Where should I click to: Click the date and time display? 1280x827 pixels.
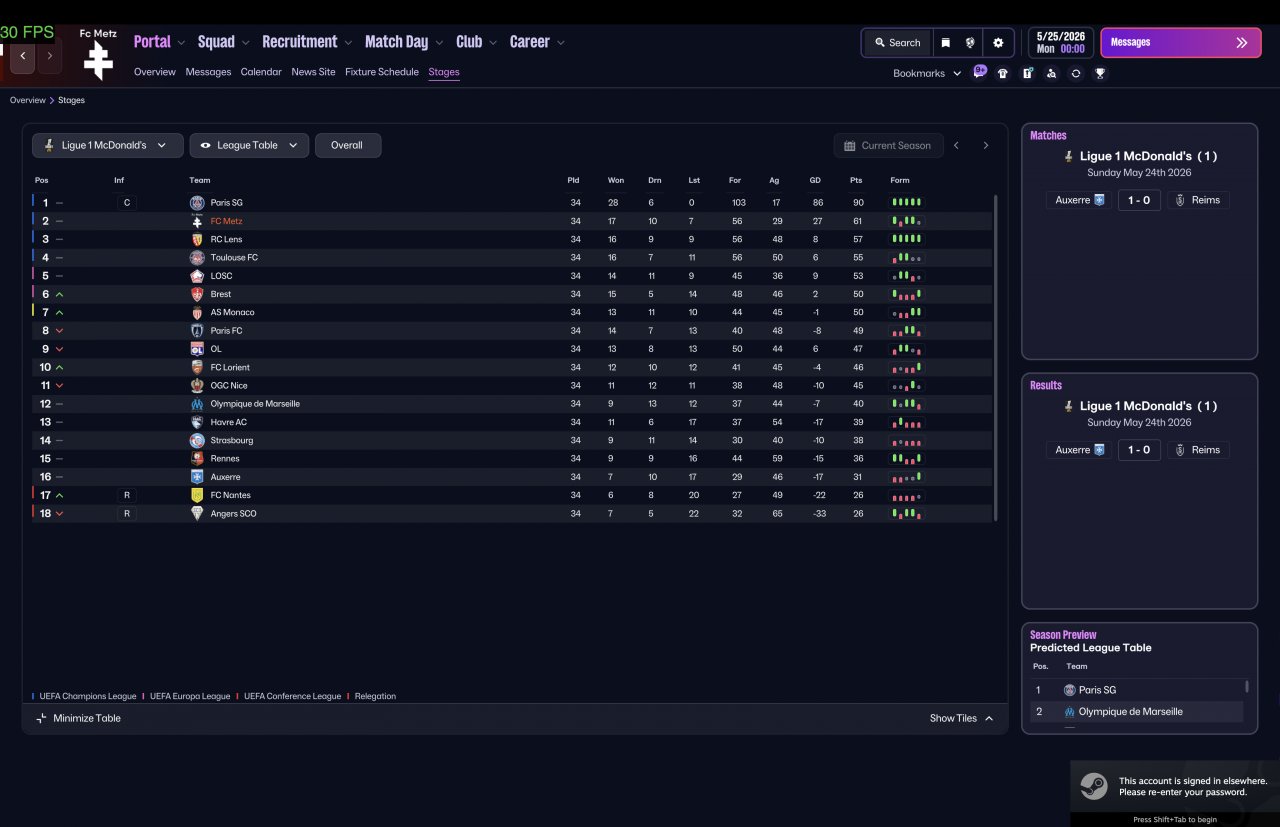1061,43
